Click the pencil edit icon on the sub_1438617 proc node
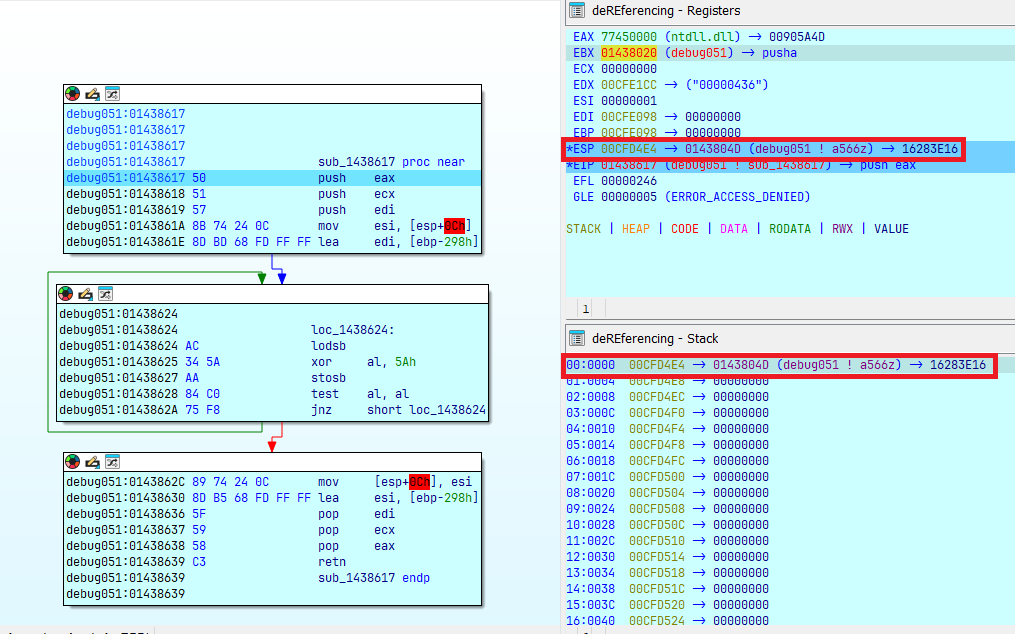 (92, 93)
